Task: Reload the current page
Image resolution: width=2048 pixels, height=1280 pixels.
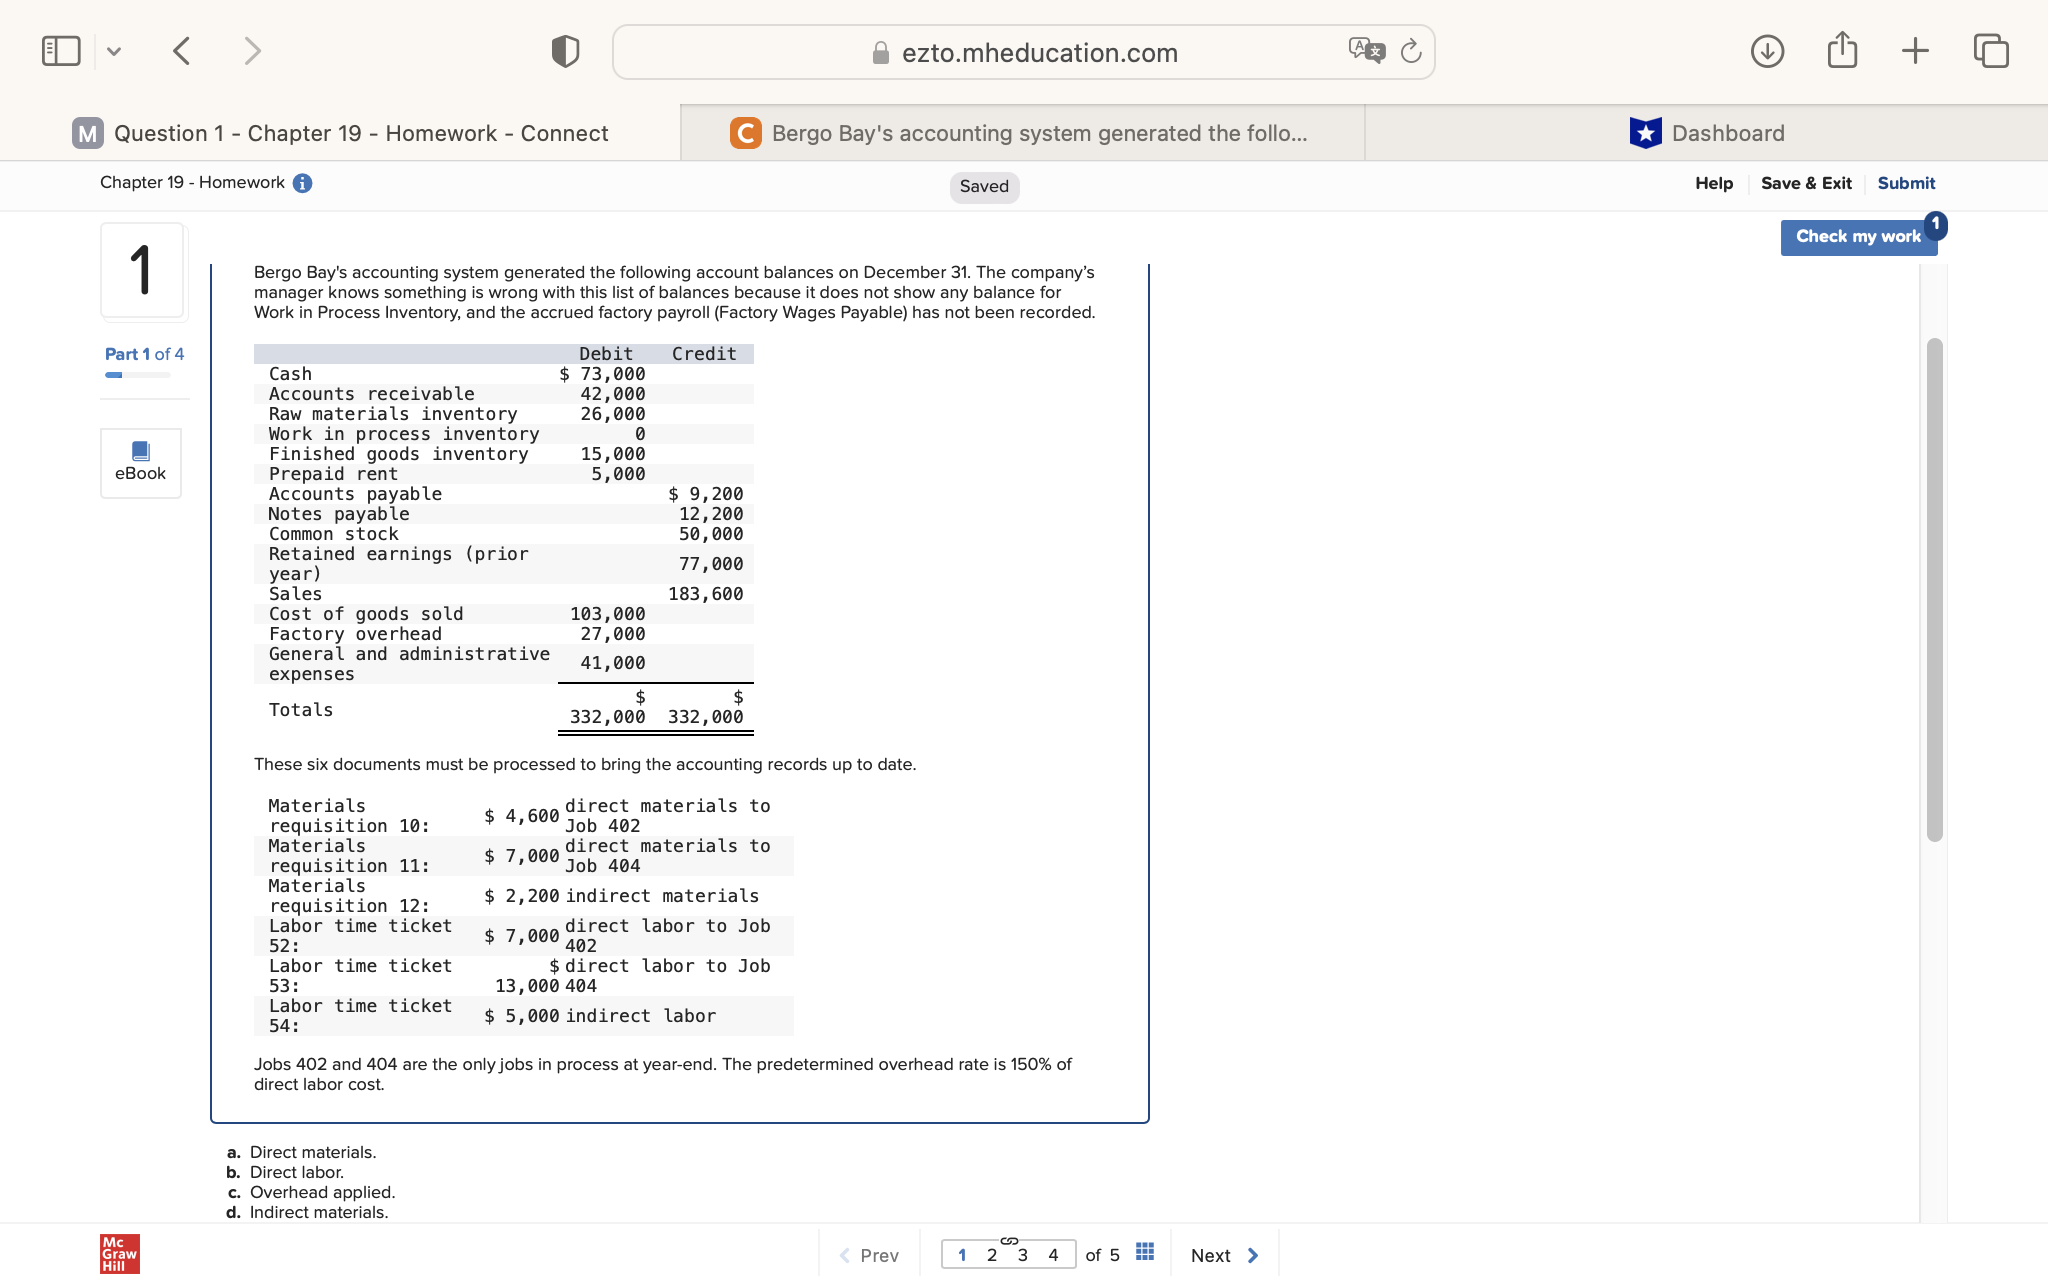Action: point(1411,50)
